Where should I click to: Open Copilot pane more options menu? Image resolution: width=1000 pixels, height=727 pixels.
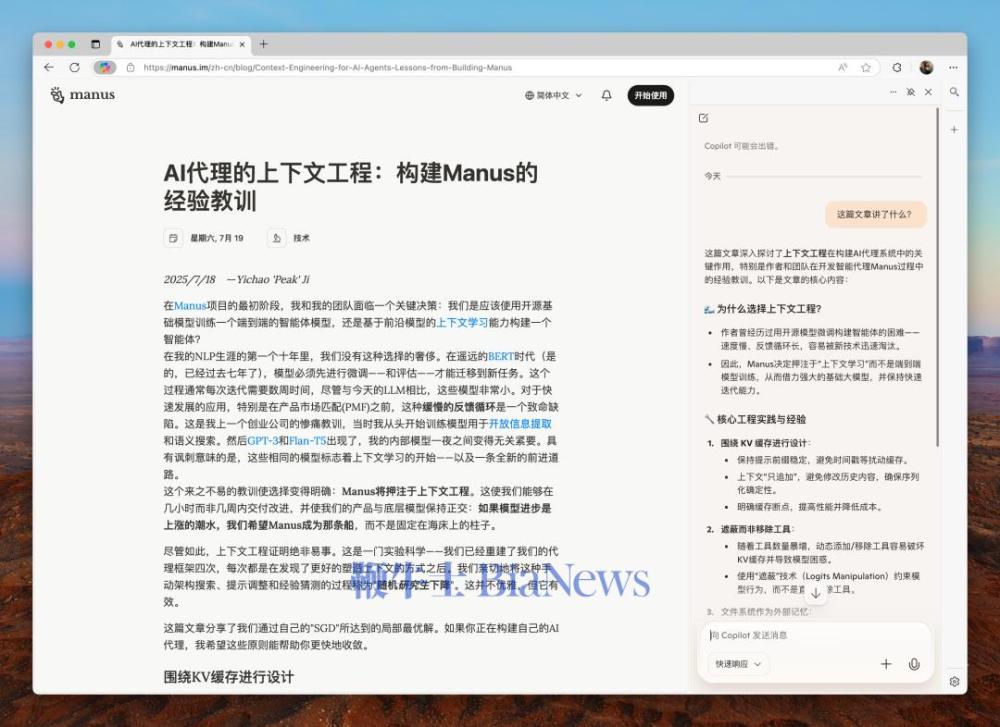tap(893, 92)
